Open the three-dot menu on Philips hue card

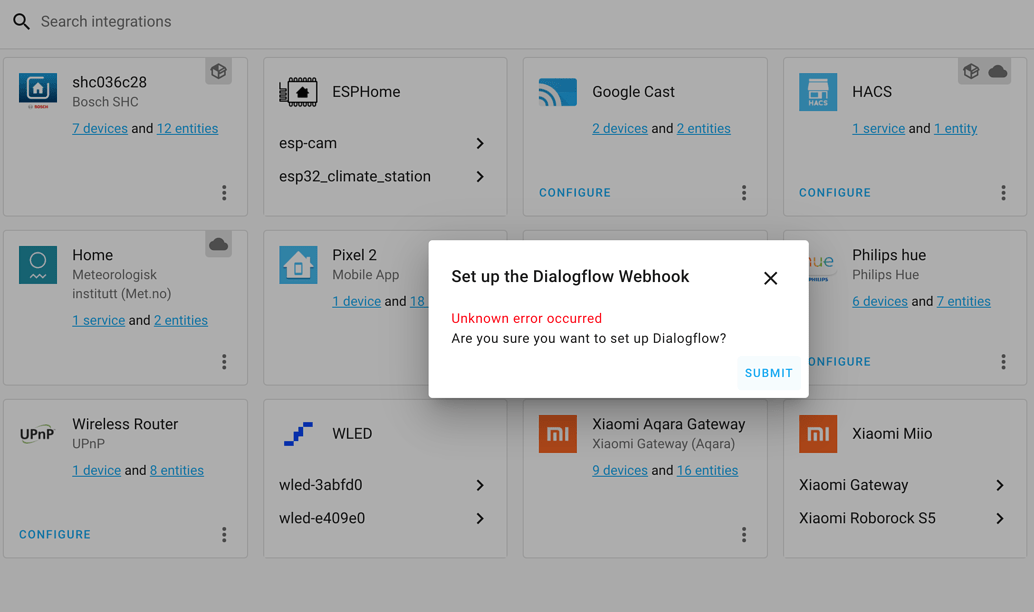[1004, 362]
